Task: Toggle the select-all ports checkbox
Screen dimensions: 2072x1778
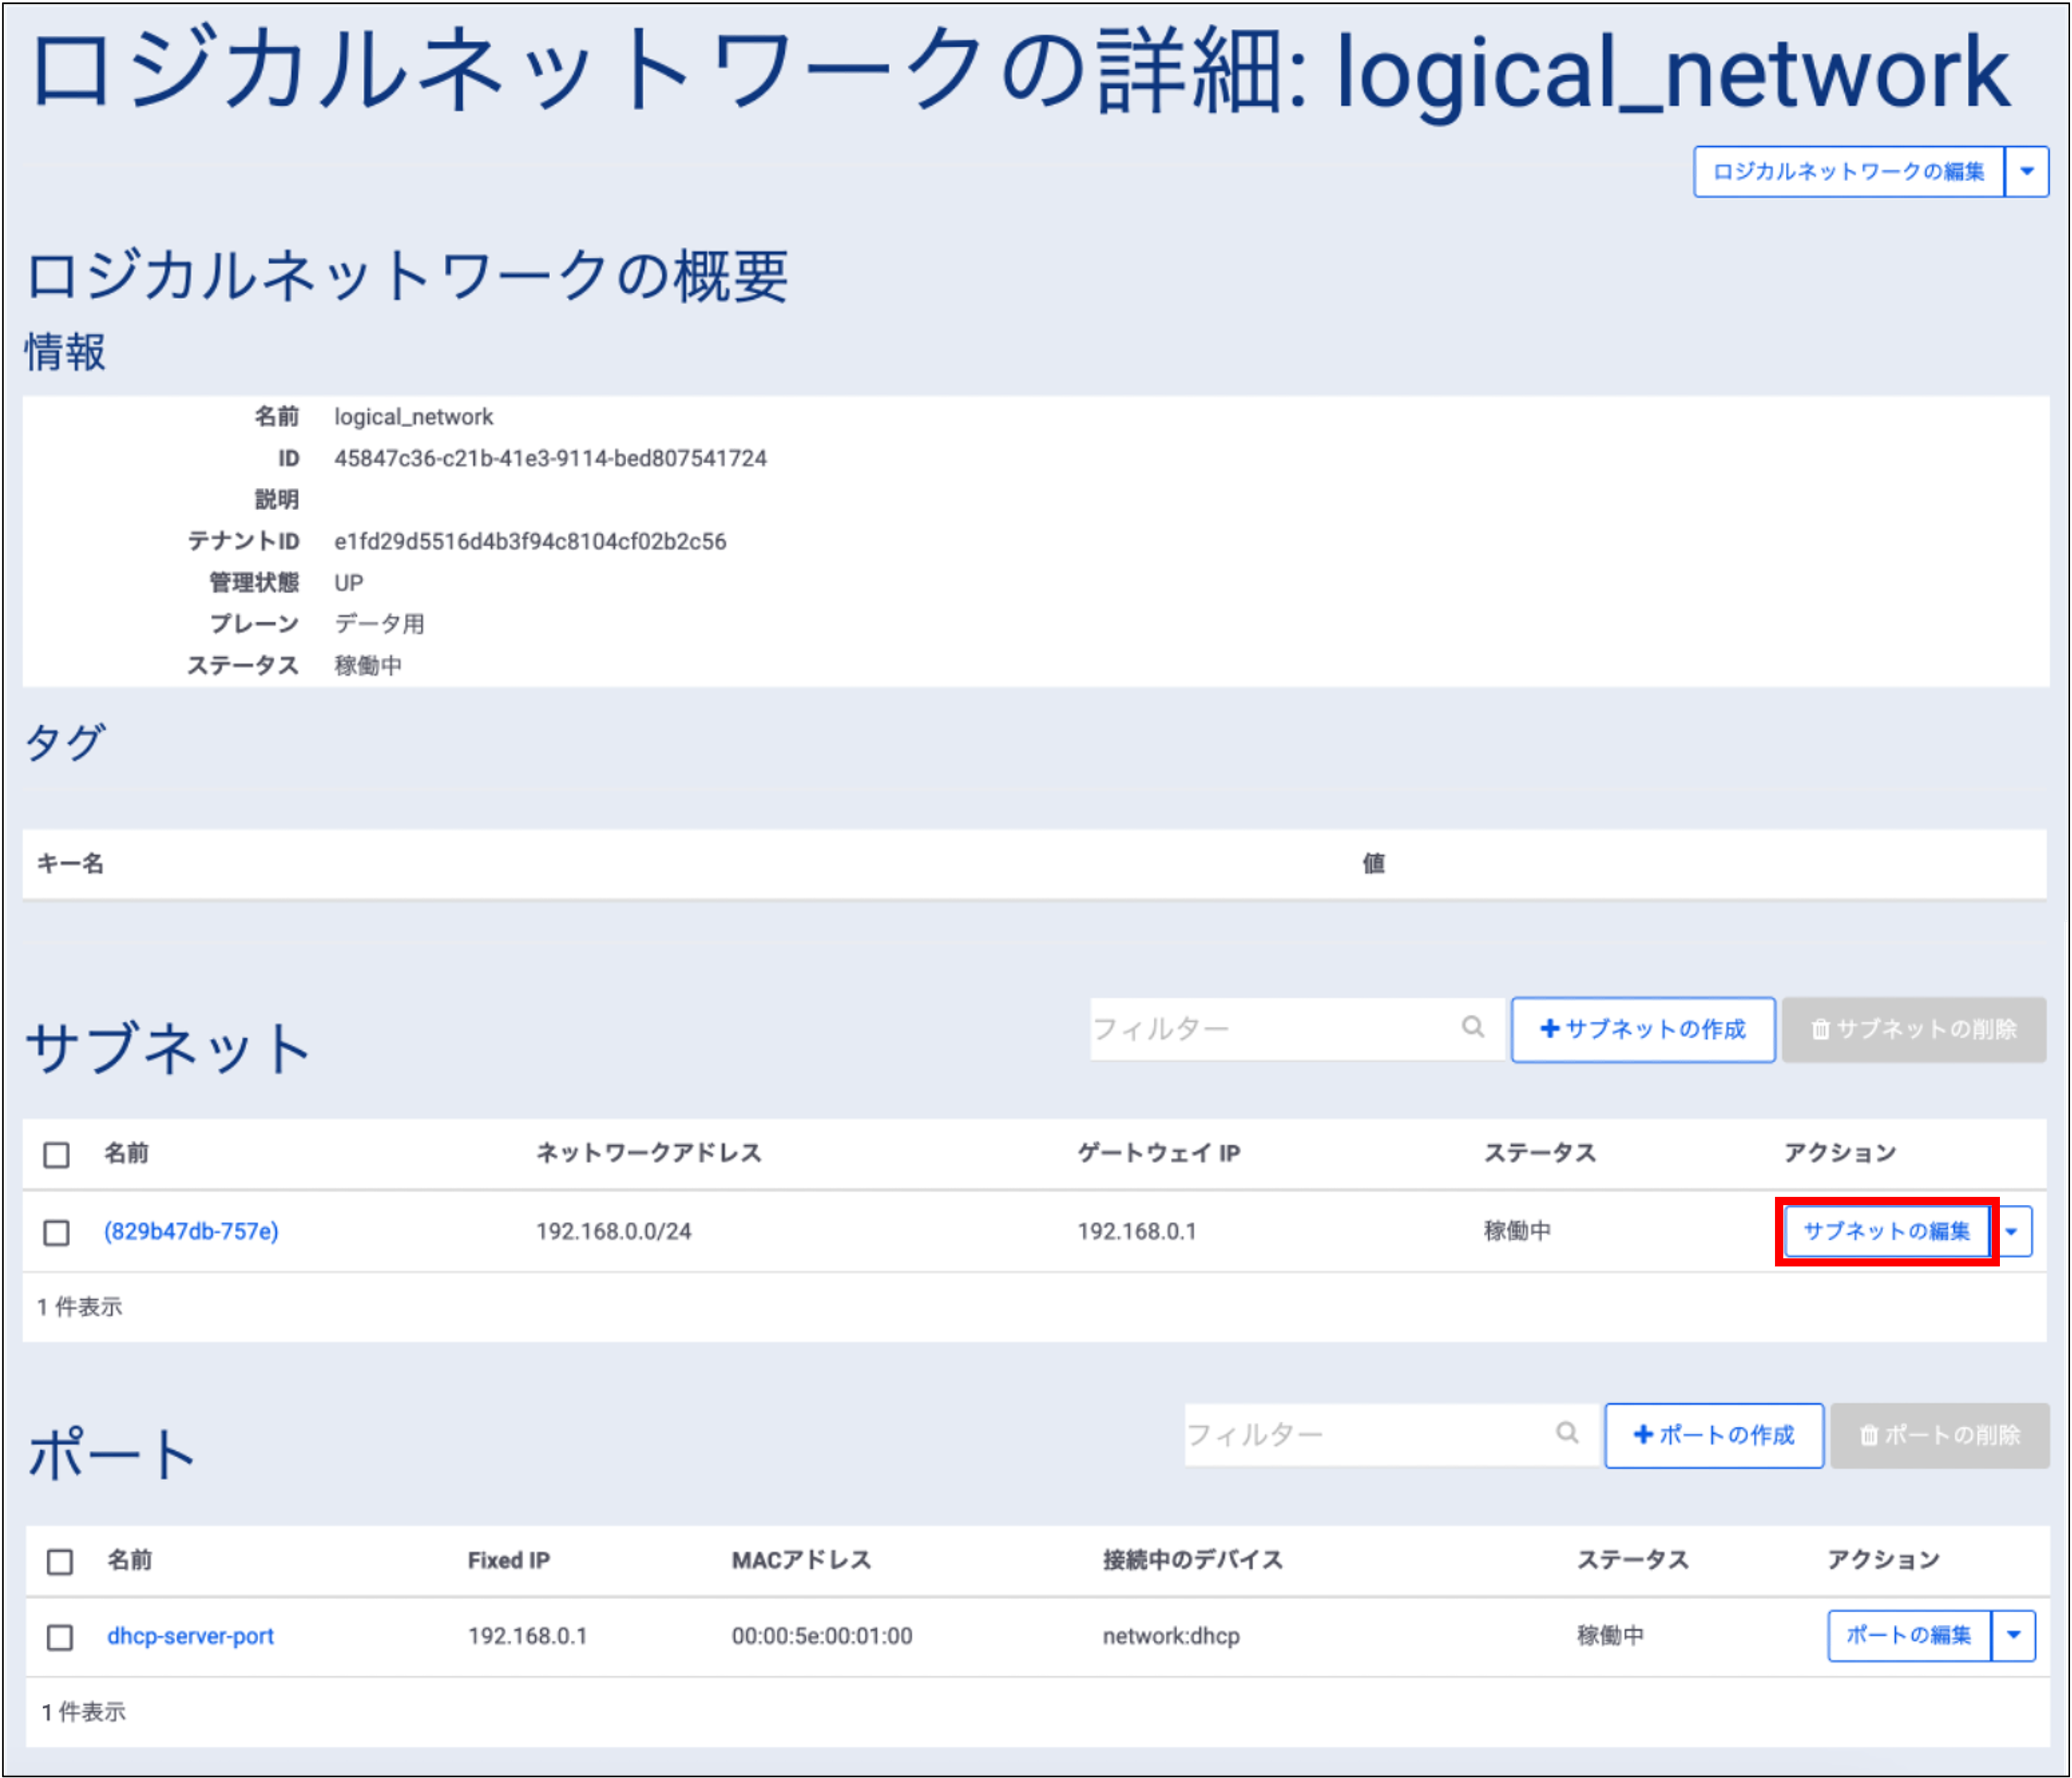Action: 60,1561
